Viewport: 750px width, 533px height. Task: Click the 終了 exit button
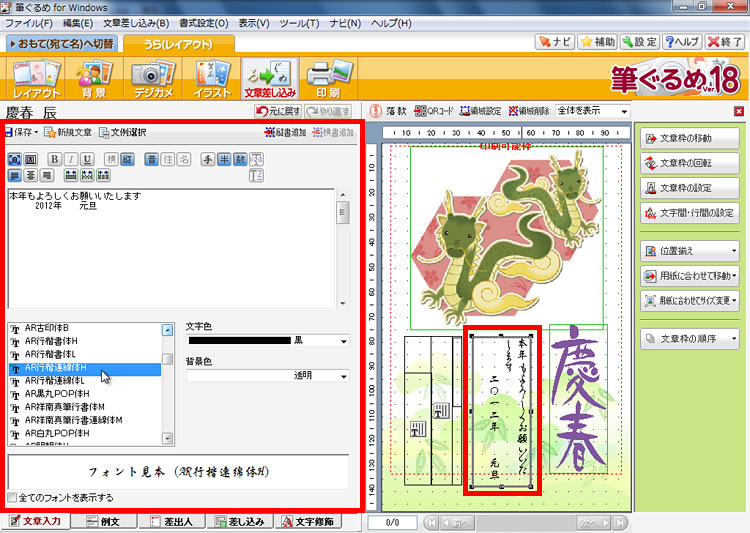click(724, 42)
